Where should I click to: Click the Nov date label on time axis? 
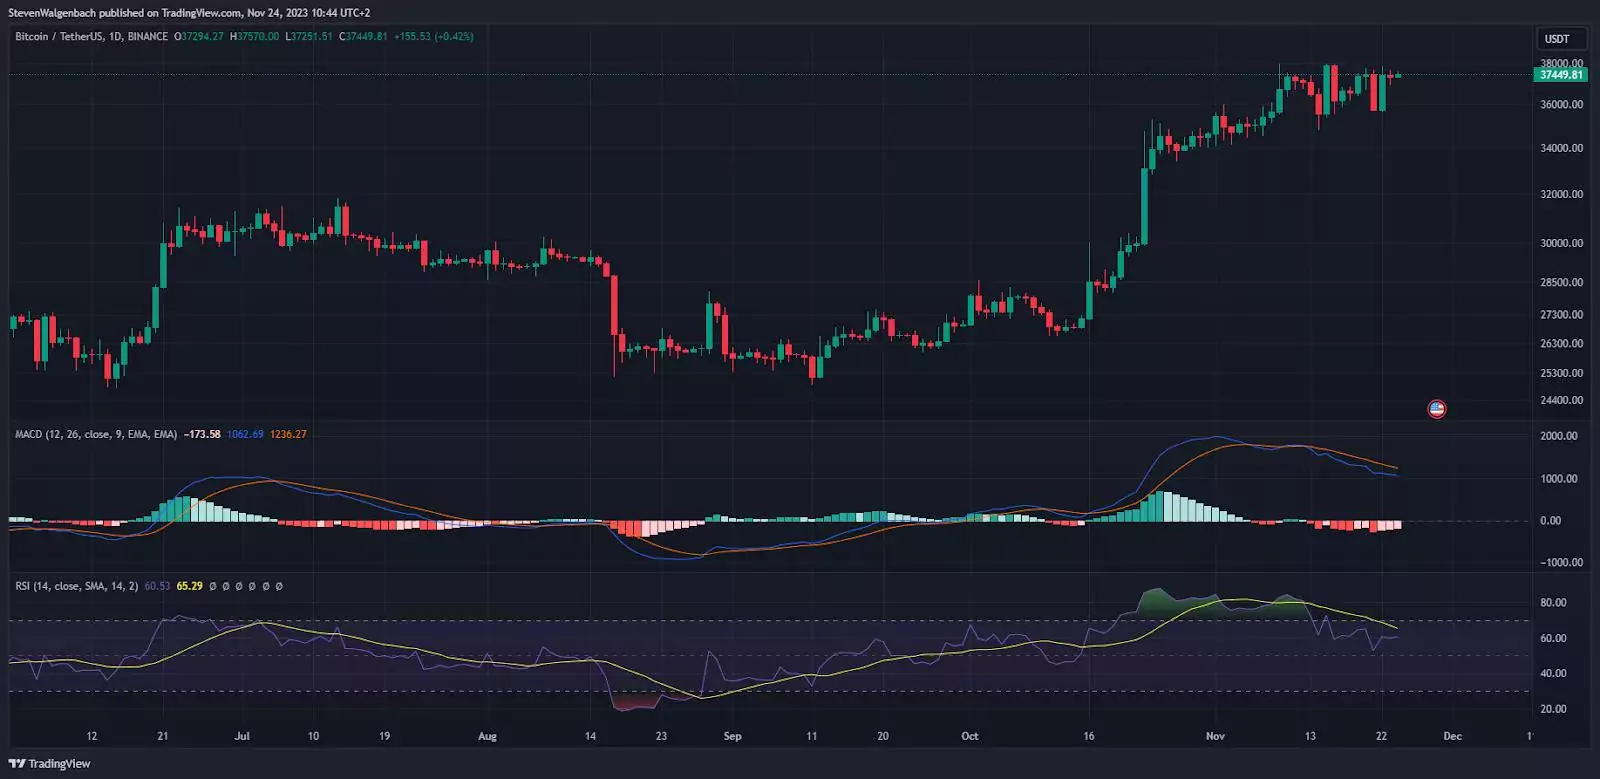pyautogui.click(x=1215, y=736)
